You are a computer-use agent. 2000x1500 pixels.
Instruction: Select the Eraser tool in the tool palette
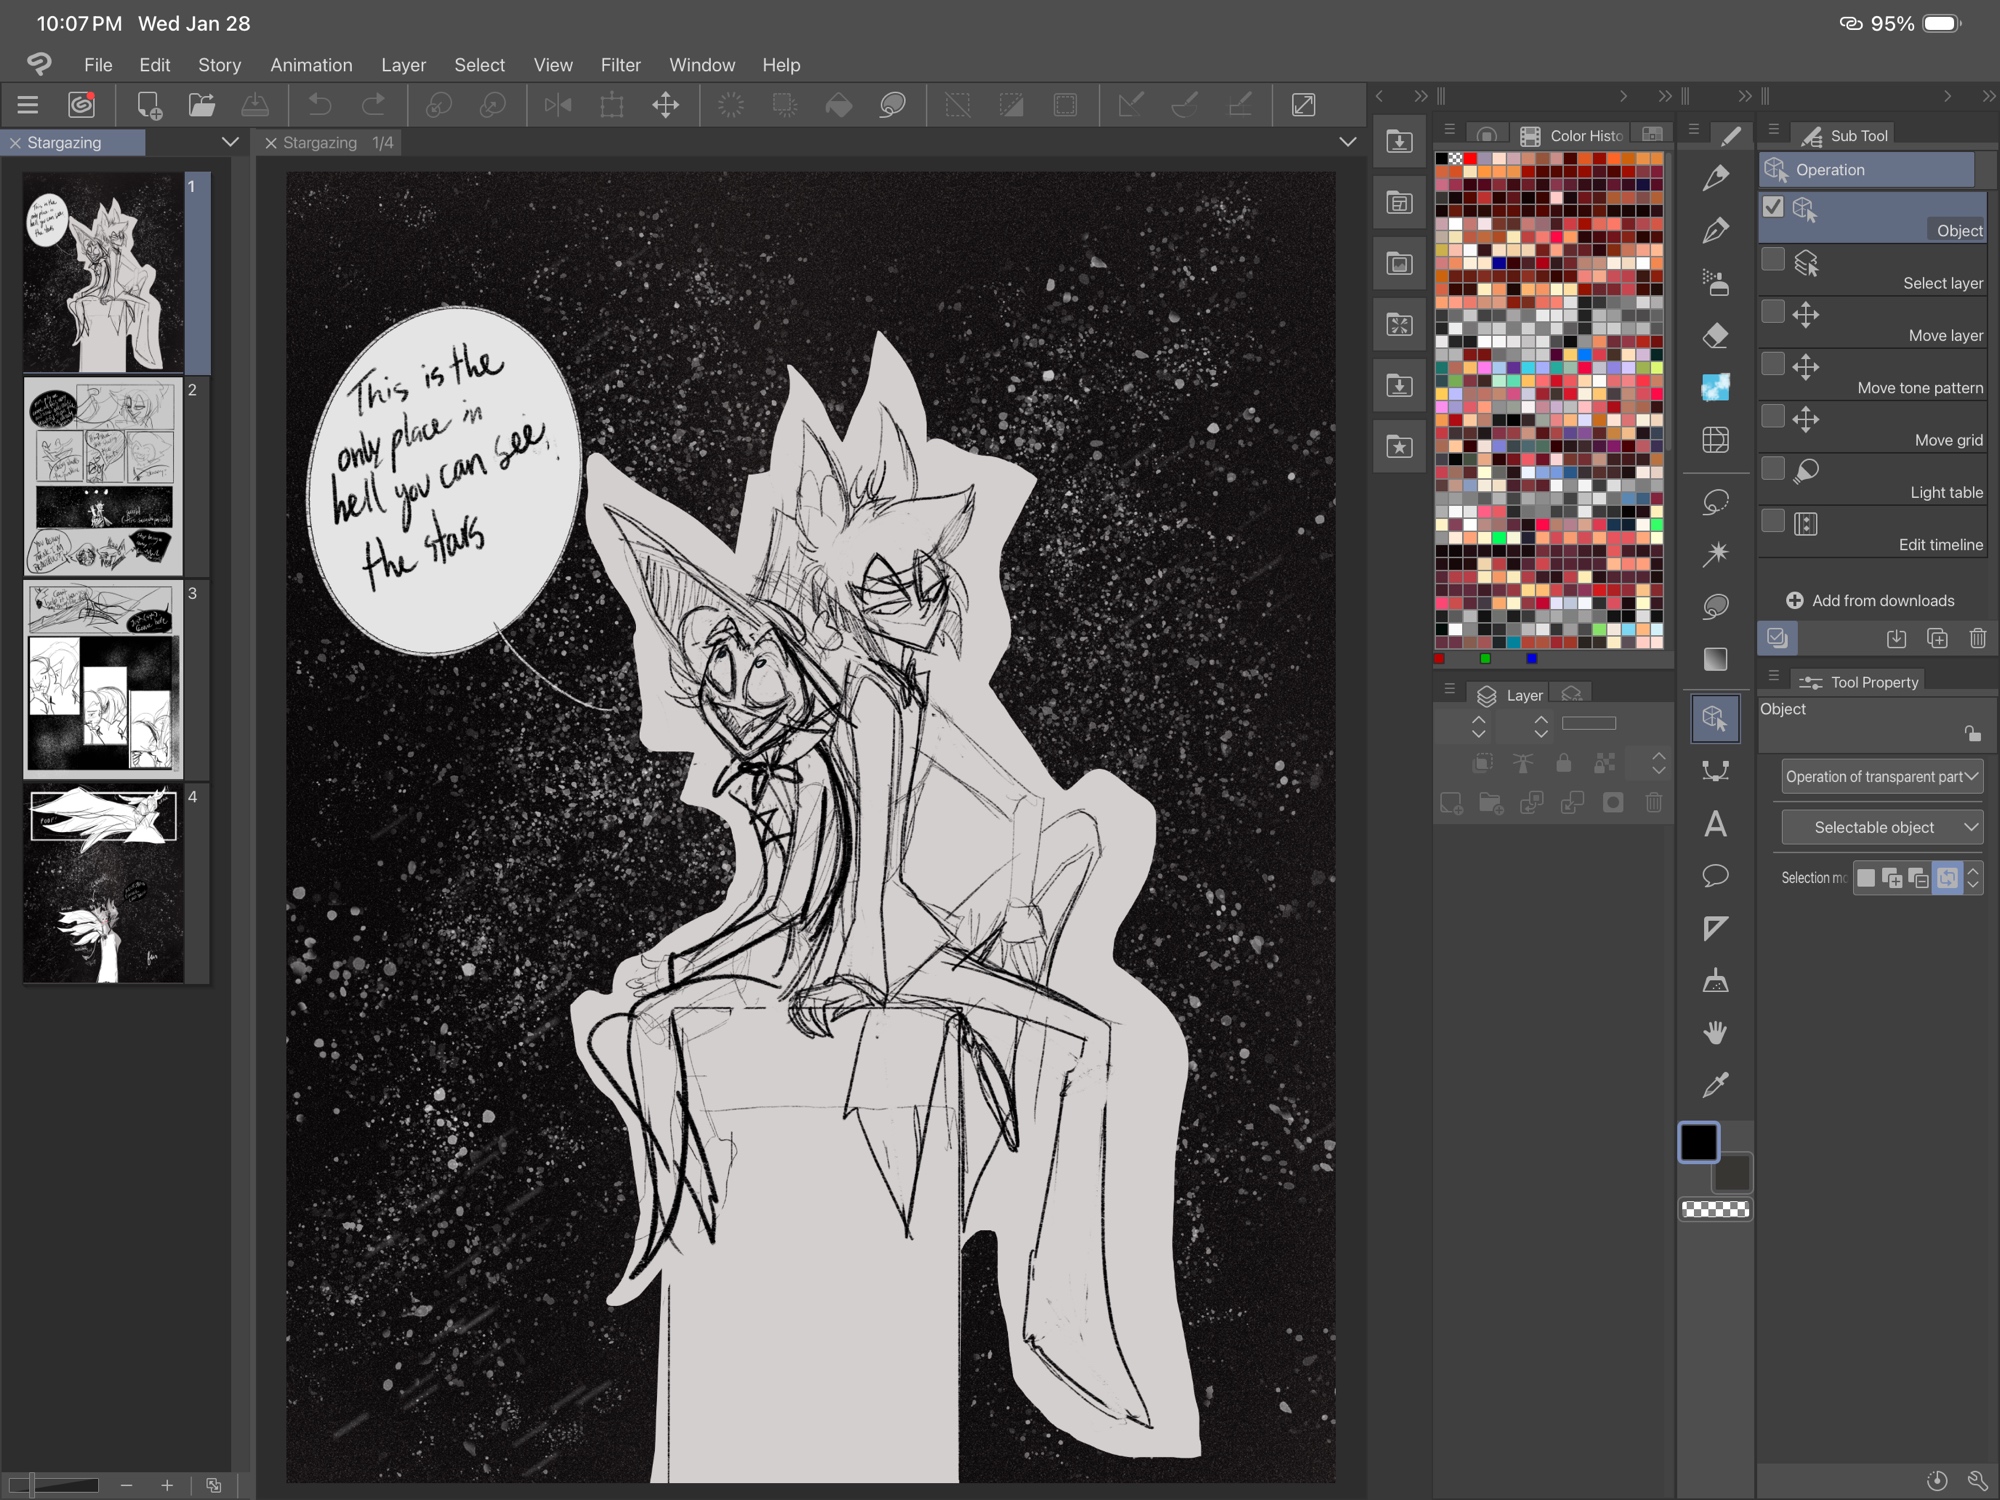point(1715,335)
